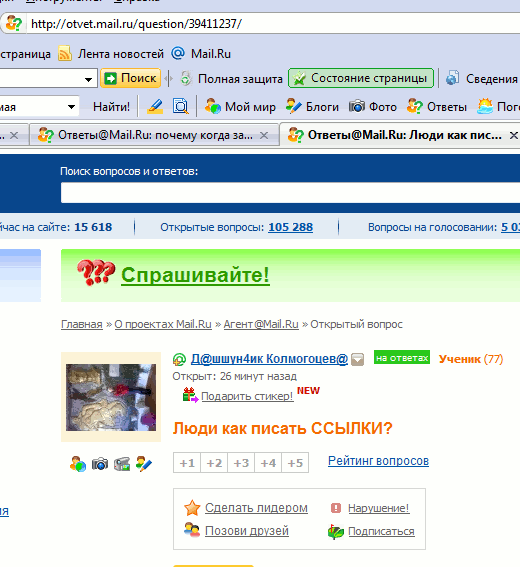The width and height of the screenshot is (520, 567).
Task: Click the site icon in the address bar
Action: [14, 24]
